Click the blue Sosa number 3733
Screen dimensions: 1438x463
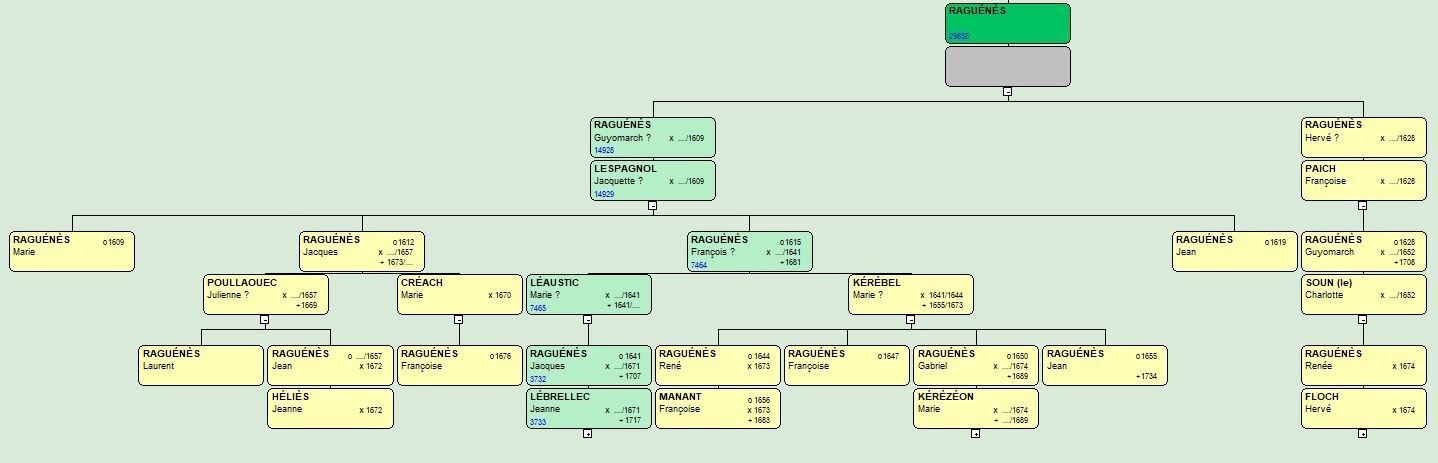coord(538,422)
